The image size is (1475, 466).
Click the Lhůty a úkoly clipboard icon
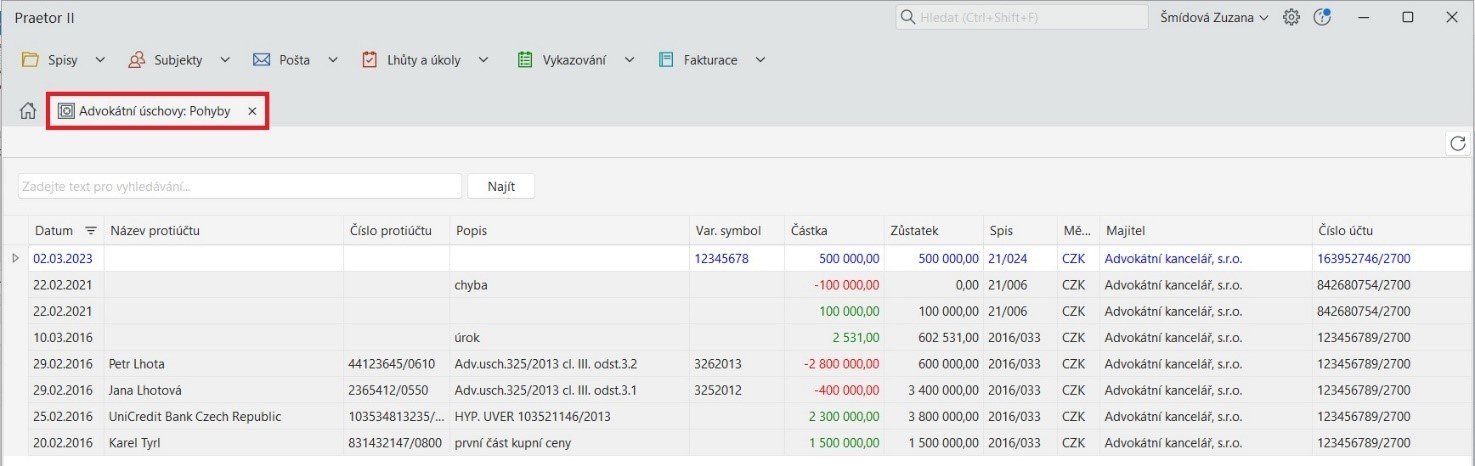pos(370,60)
